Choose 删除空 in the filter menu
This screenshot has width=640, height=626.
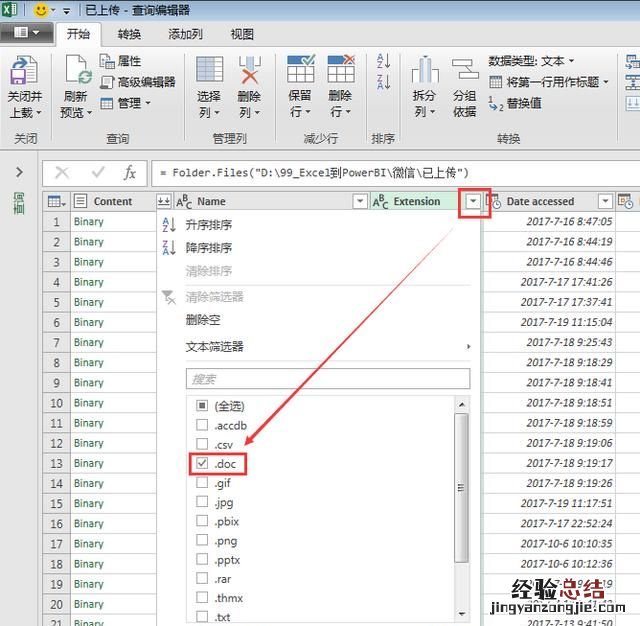click(203, 320)
